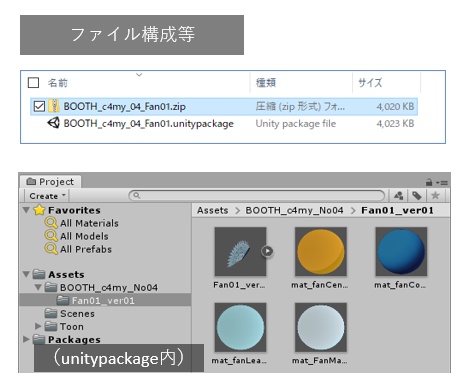Screen dimensions: 471x384
Task: Collapse the BOOTH_c4my_No04 folder
Action: coord(38,287)
